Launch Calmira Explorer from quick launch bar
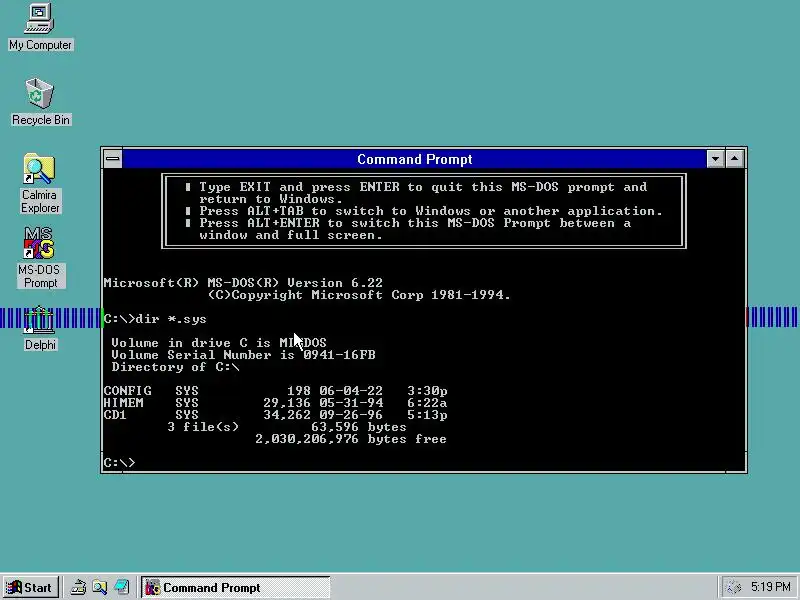Screen dimensions: 800x600 (x=99, y=588)
